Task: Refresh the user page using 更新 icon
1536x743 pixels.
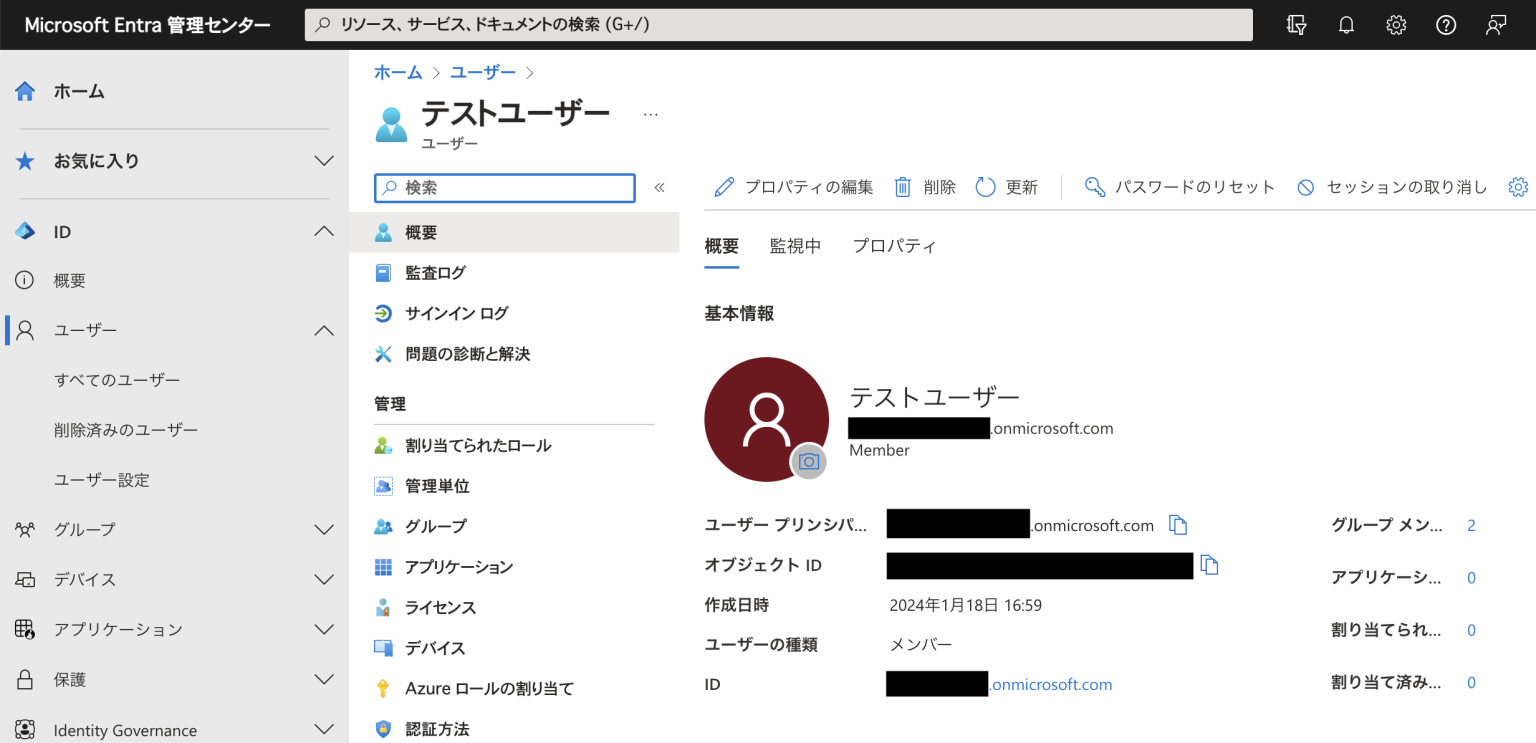Action: tap(986, 186)
